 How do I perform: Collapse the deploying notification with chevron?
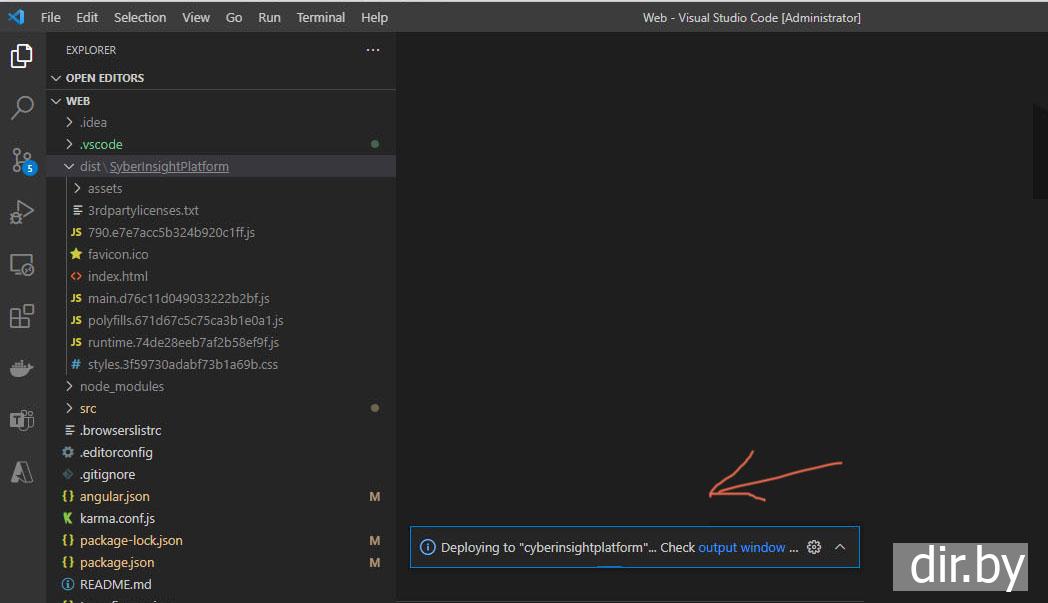click(x=840, y=547)
